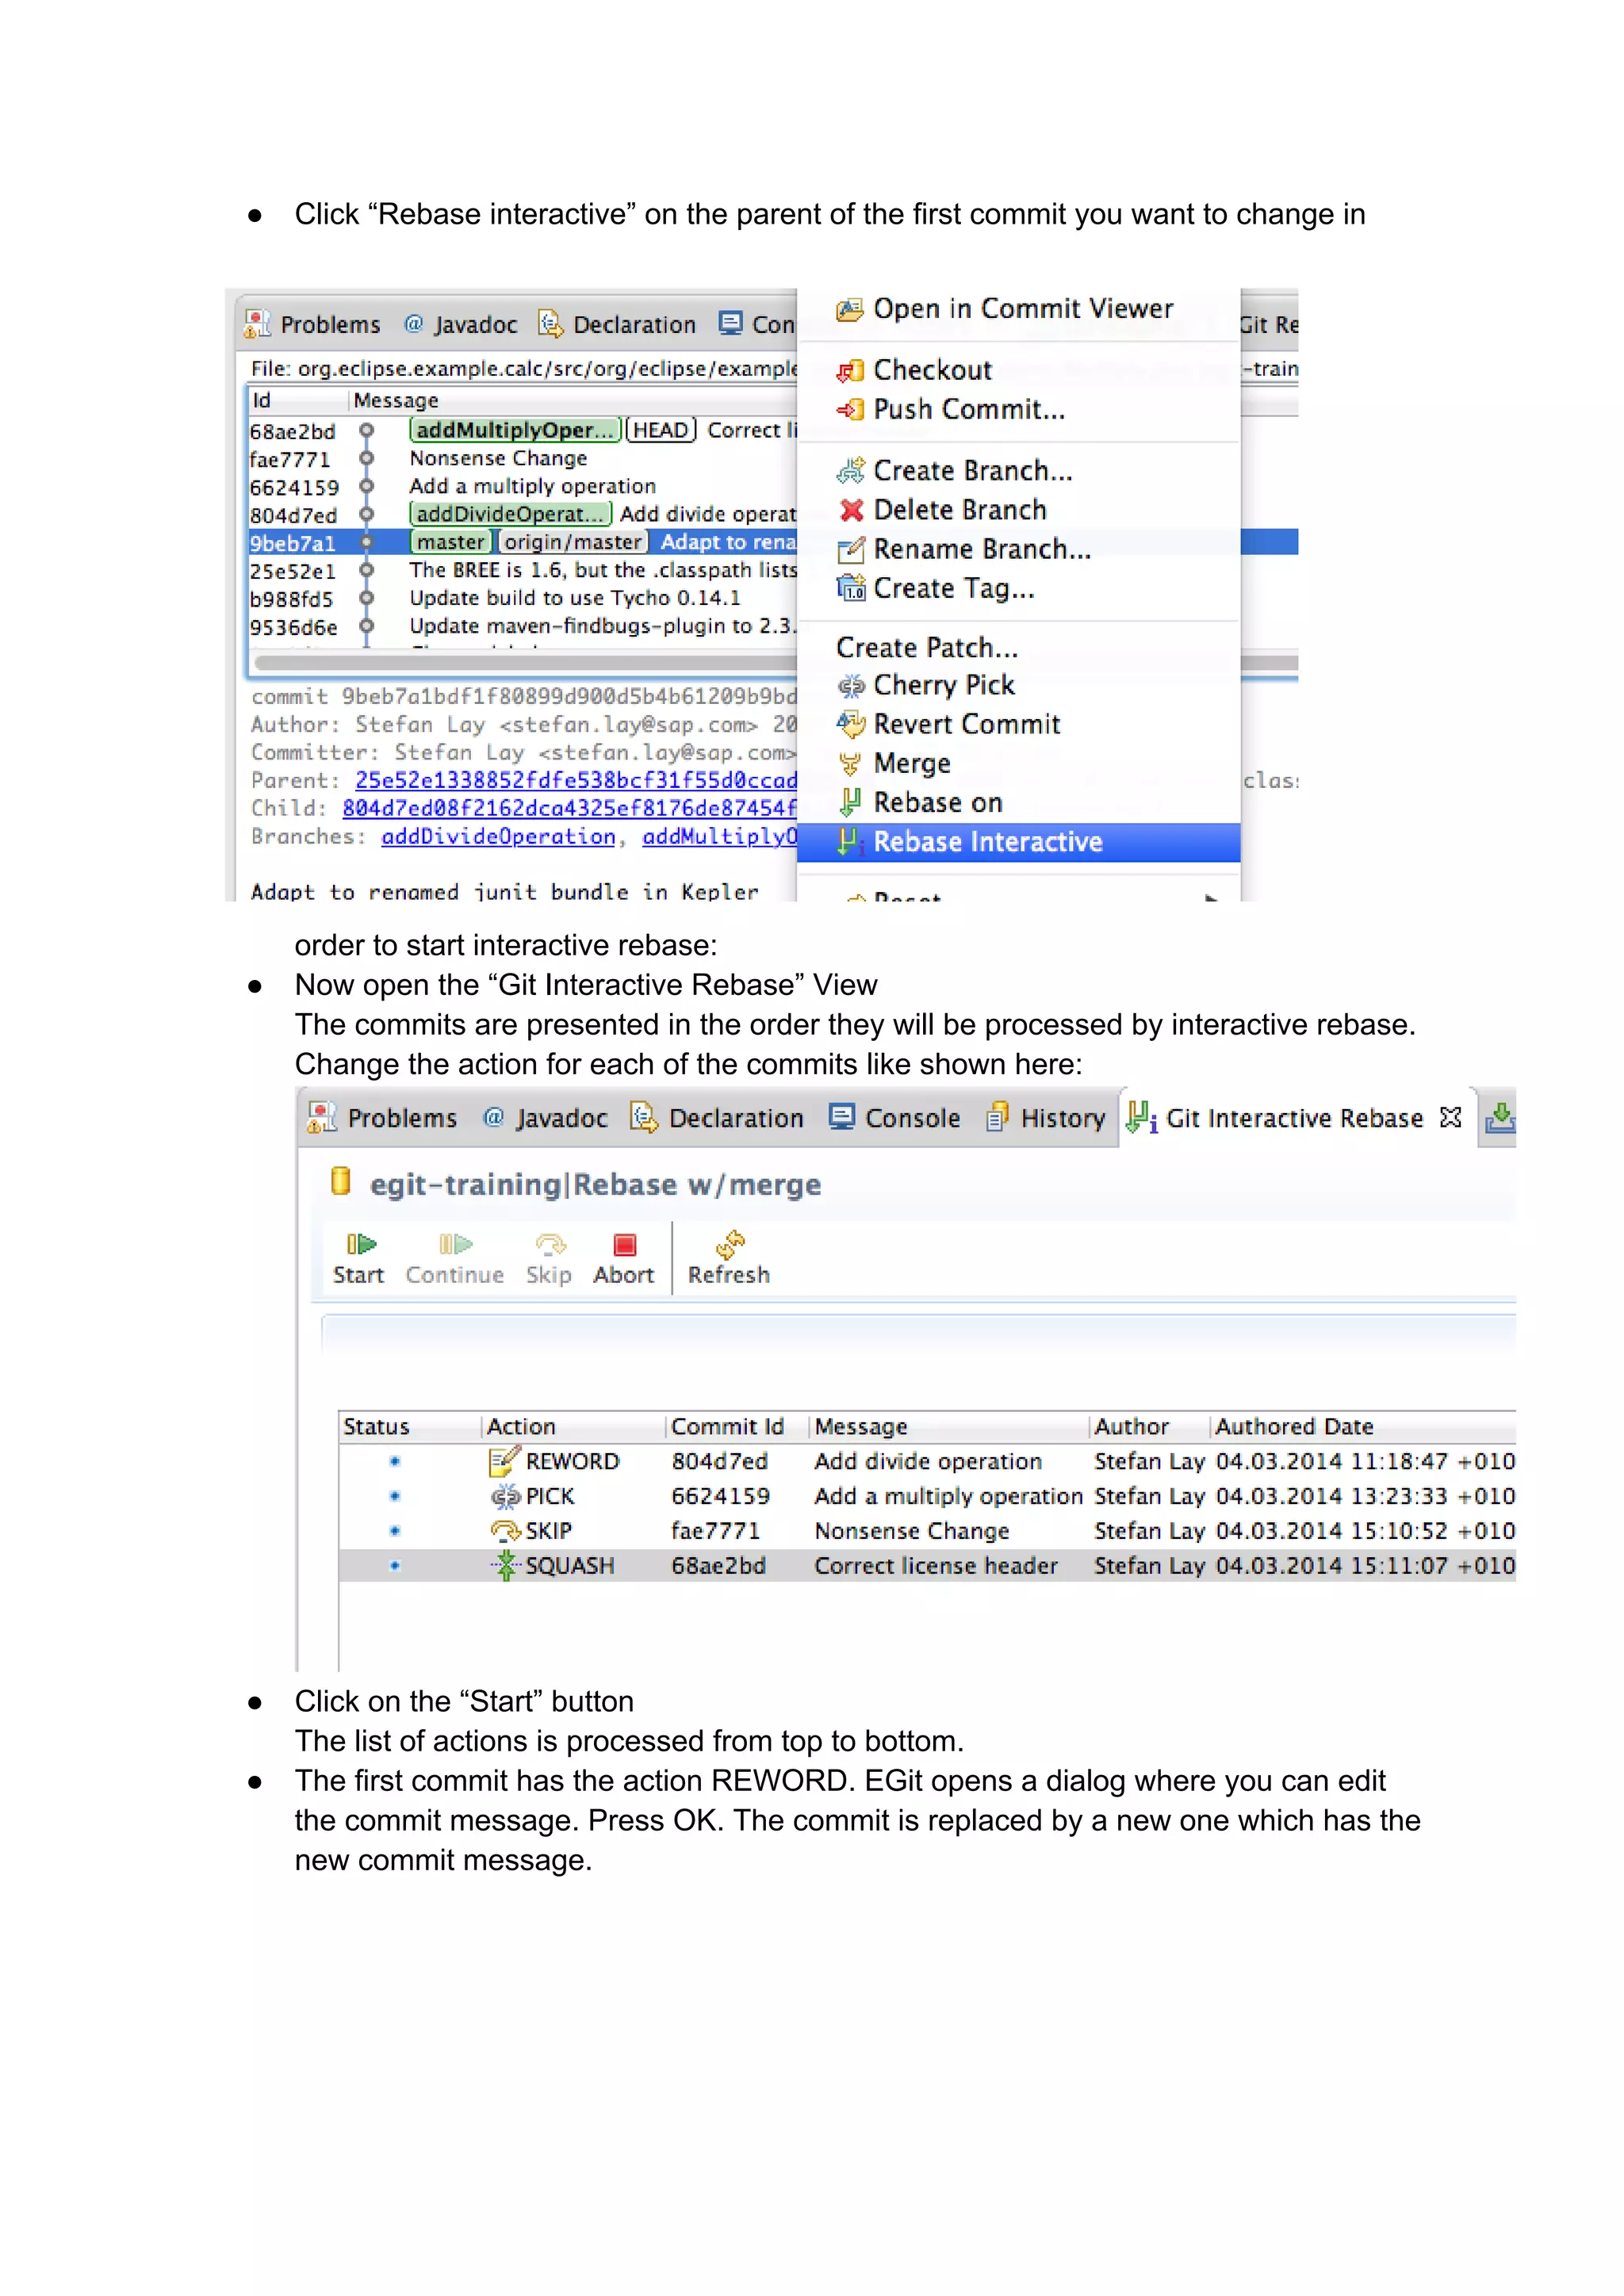This screenshot has width=1624, height=2296.
Task: Click the SKIP action icon for fae7771
Action: click(505, 1531)
